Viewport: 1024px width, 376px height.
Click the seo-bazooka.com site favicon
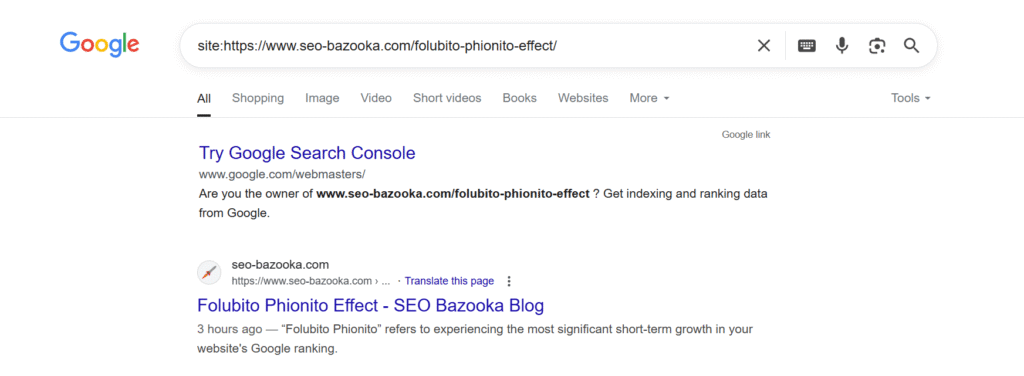(209, 272)
